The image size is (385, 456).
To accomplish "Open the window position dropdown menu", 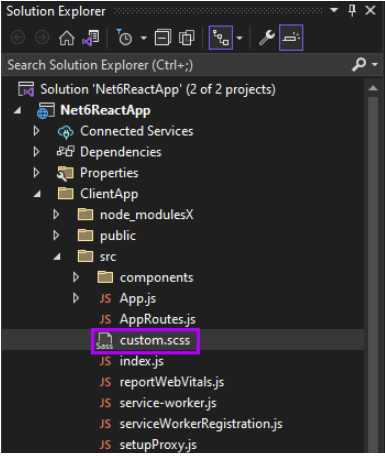I will click(334, 10).
